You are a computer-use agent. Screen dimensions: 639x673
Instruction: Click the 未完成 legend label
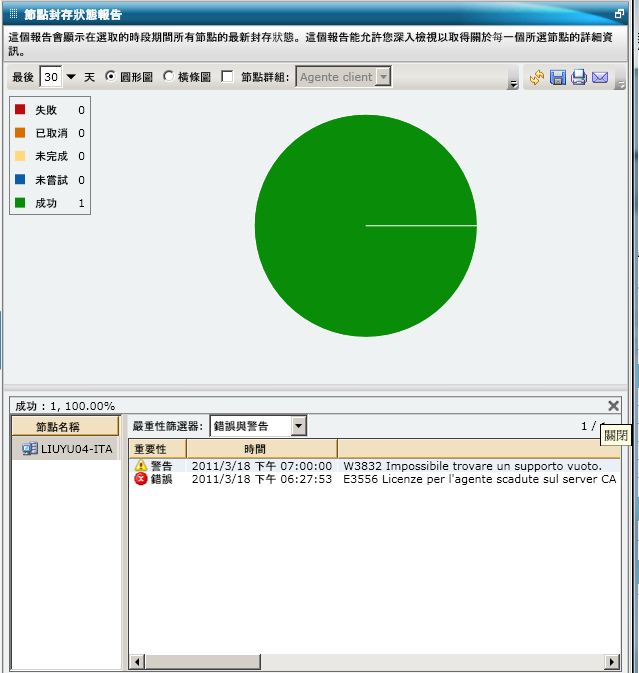coord(51,156)
